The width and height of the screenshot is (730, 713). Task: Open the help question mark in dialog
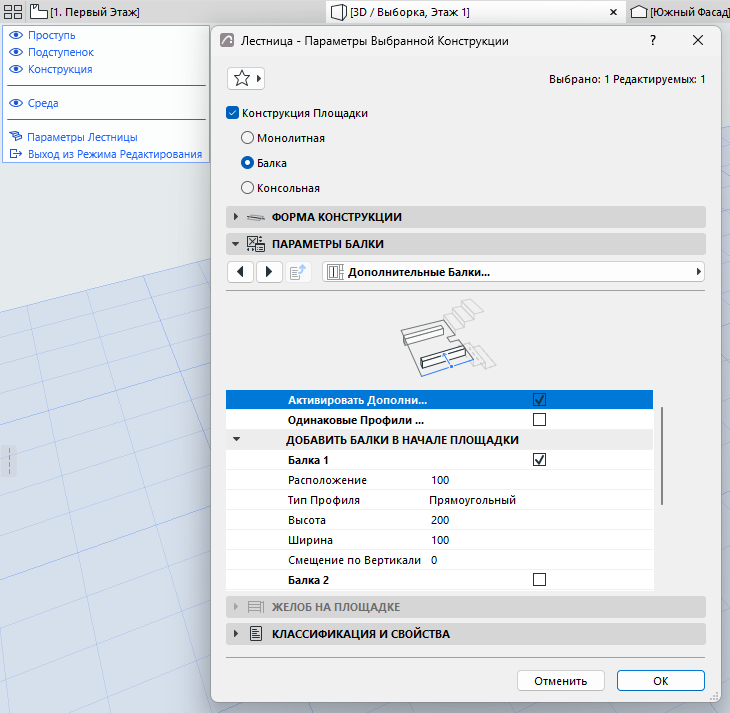point(653,41)
